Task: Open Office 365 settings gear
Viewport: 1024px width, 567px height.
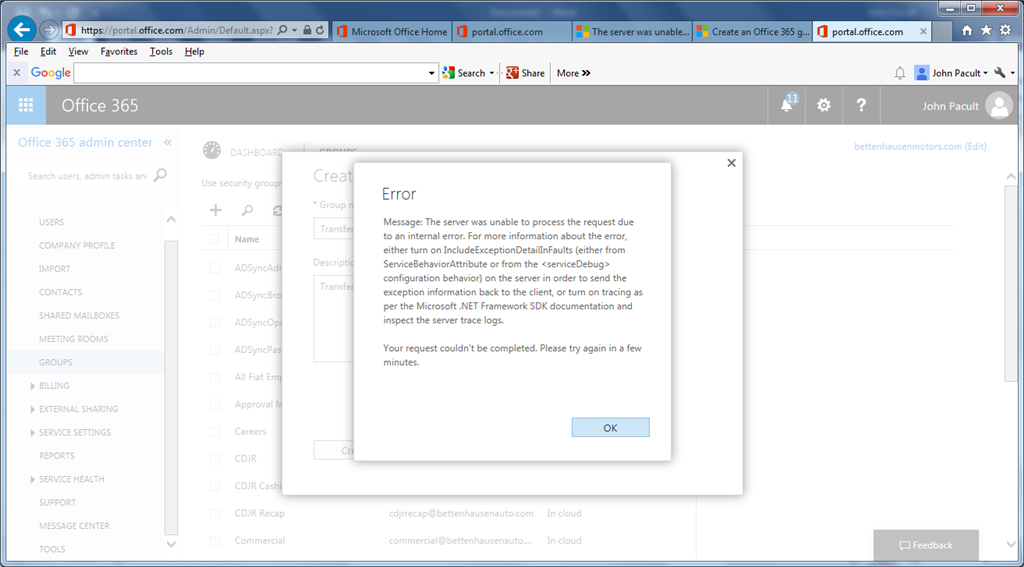Action: 824,105
